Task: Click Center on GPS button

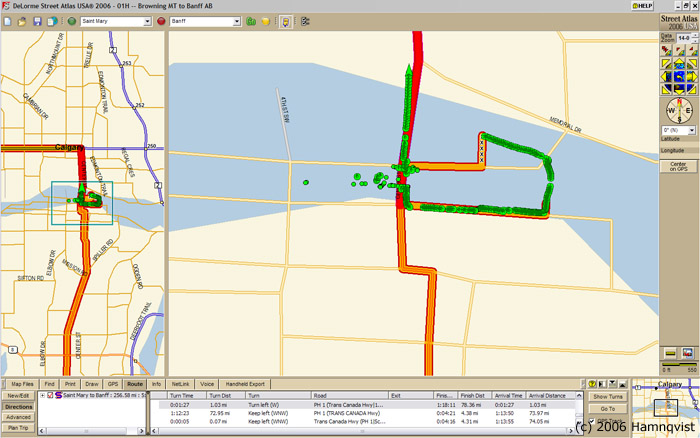Action: [x=678, y=166]
